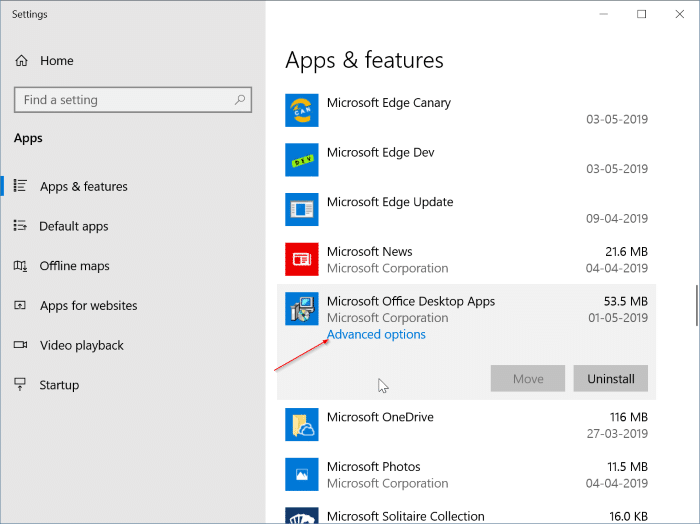700x524 pixels.
Task: Select Microsoft Edge Update entry name
Action: [x=390, y=202]
